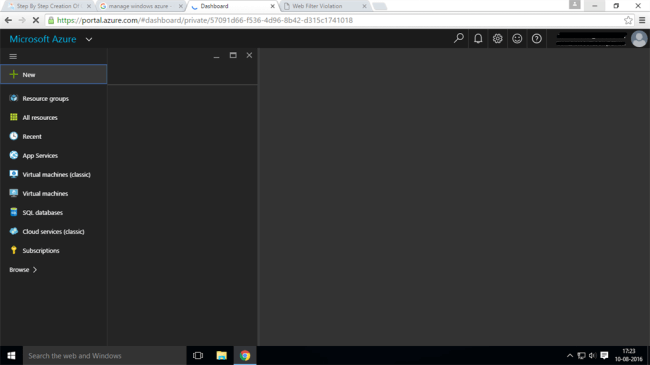Click the Microsoft Azure logo text
Viewport: 650px width, 365px height.
(x=43, y=39)
